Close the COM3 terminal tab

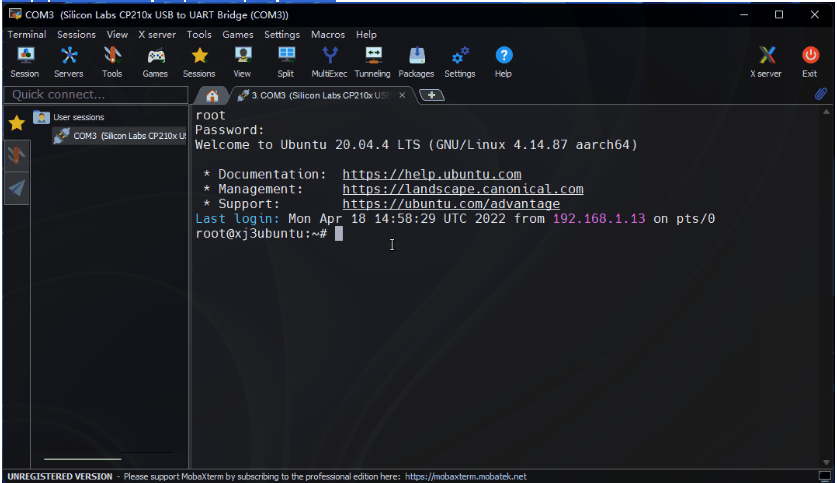(x=402, y=95)
